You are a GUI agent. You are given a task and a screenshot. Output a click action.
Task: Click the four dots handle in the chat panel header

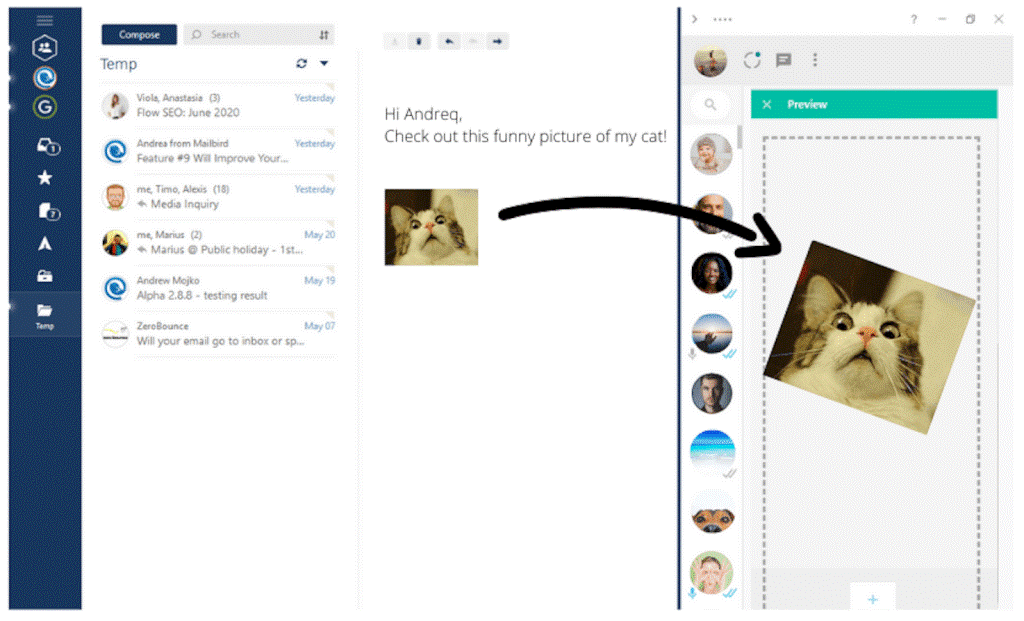(722, 19)
